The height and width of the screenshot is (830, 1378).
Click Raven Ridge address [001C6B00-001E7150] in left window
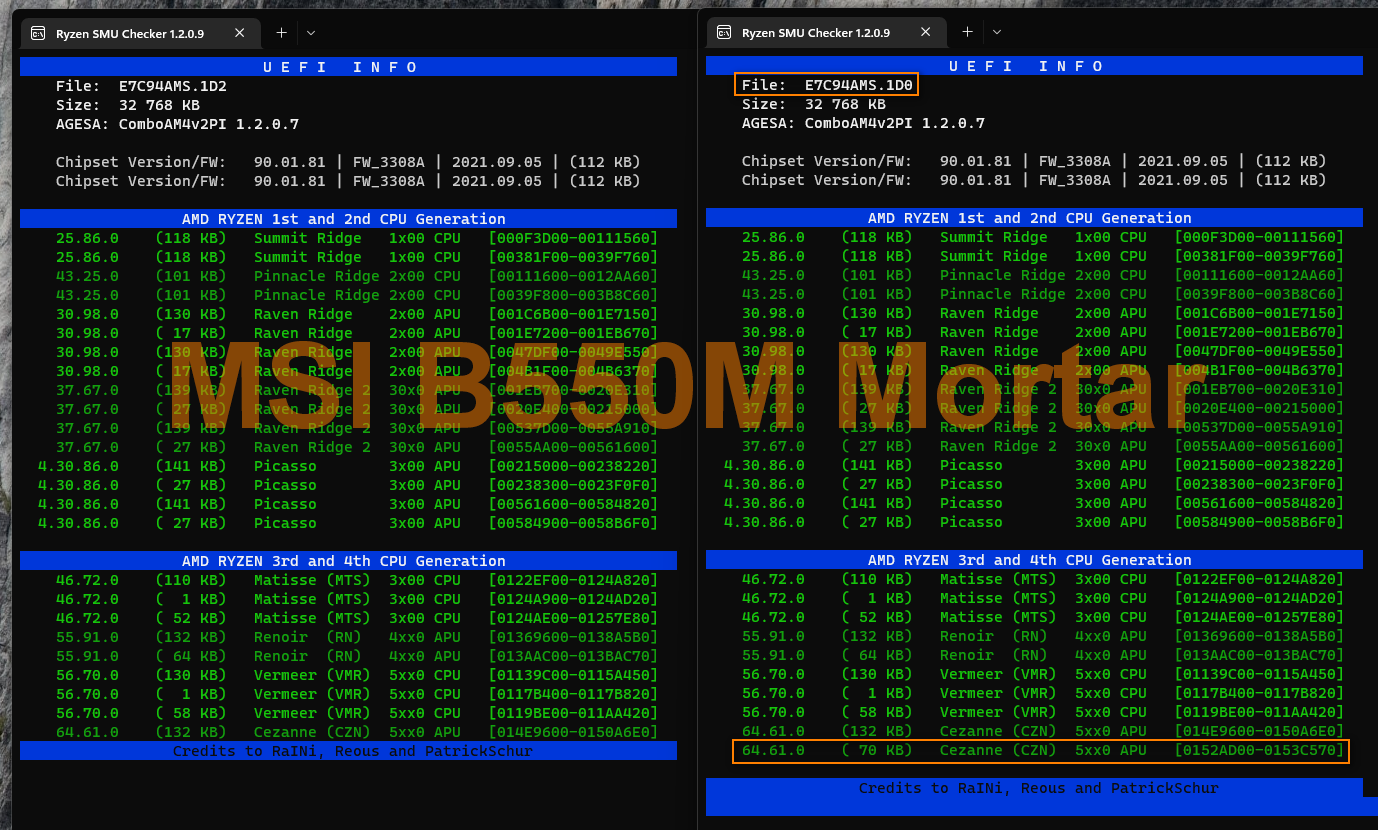pos(573,314)
